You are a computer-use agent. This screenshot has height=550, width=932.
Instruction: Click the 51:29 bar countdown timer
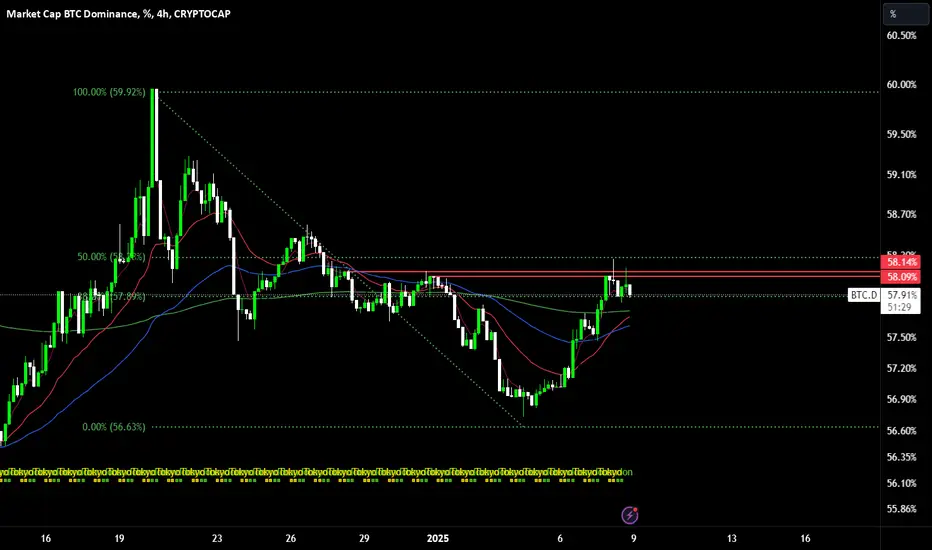[899, 307]
